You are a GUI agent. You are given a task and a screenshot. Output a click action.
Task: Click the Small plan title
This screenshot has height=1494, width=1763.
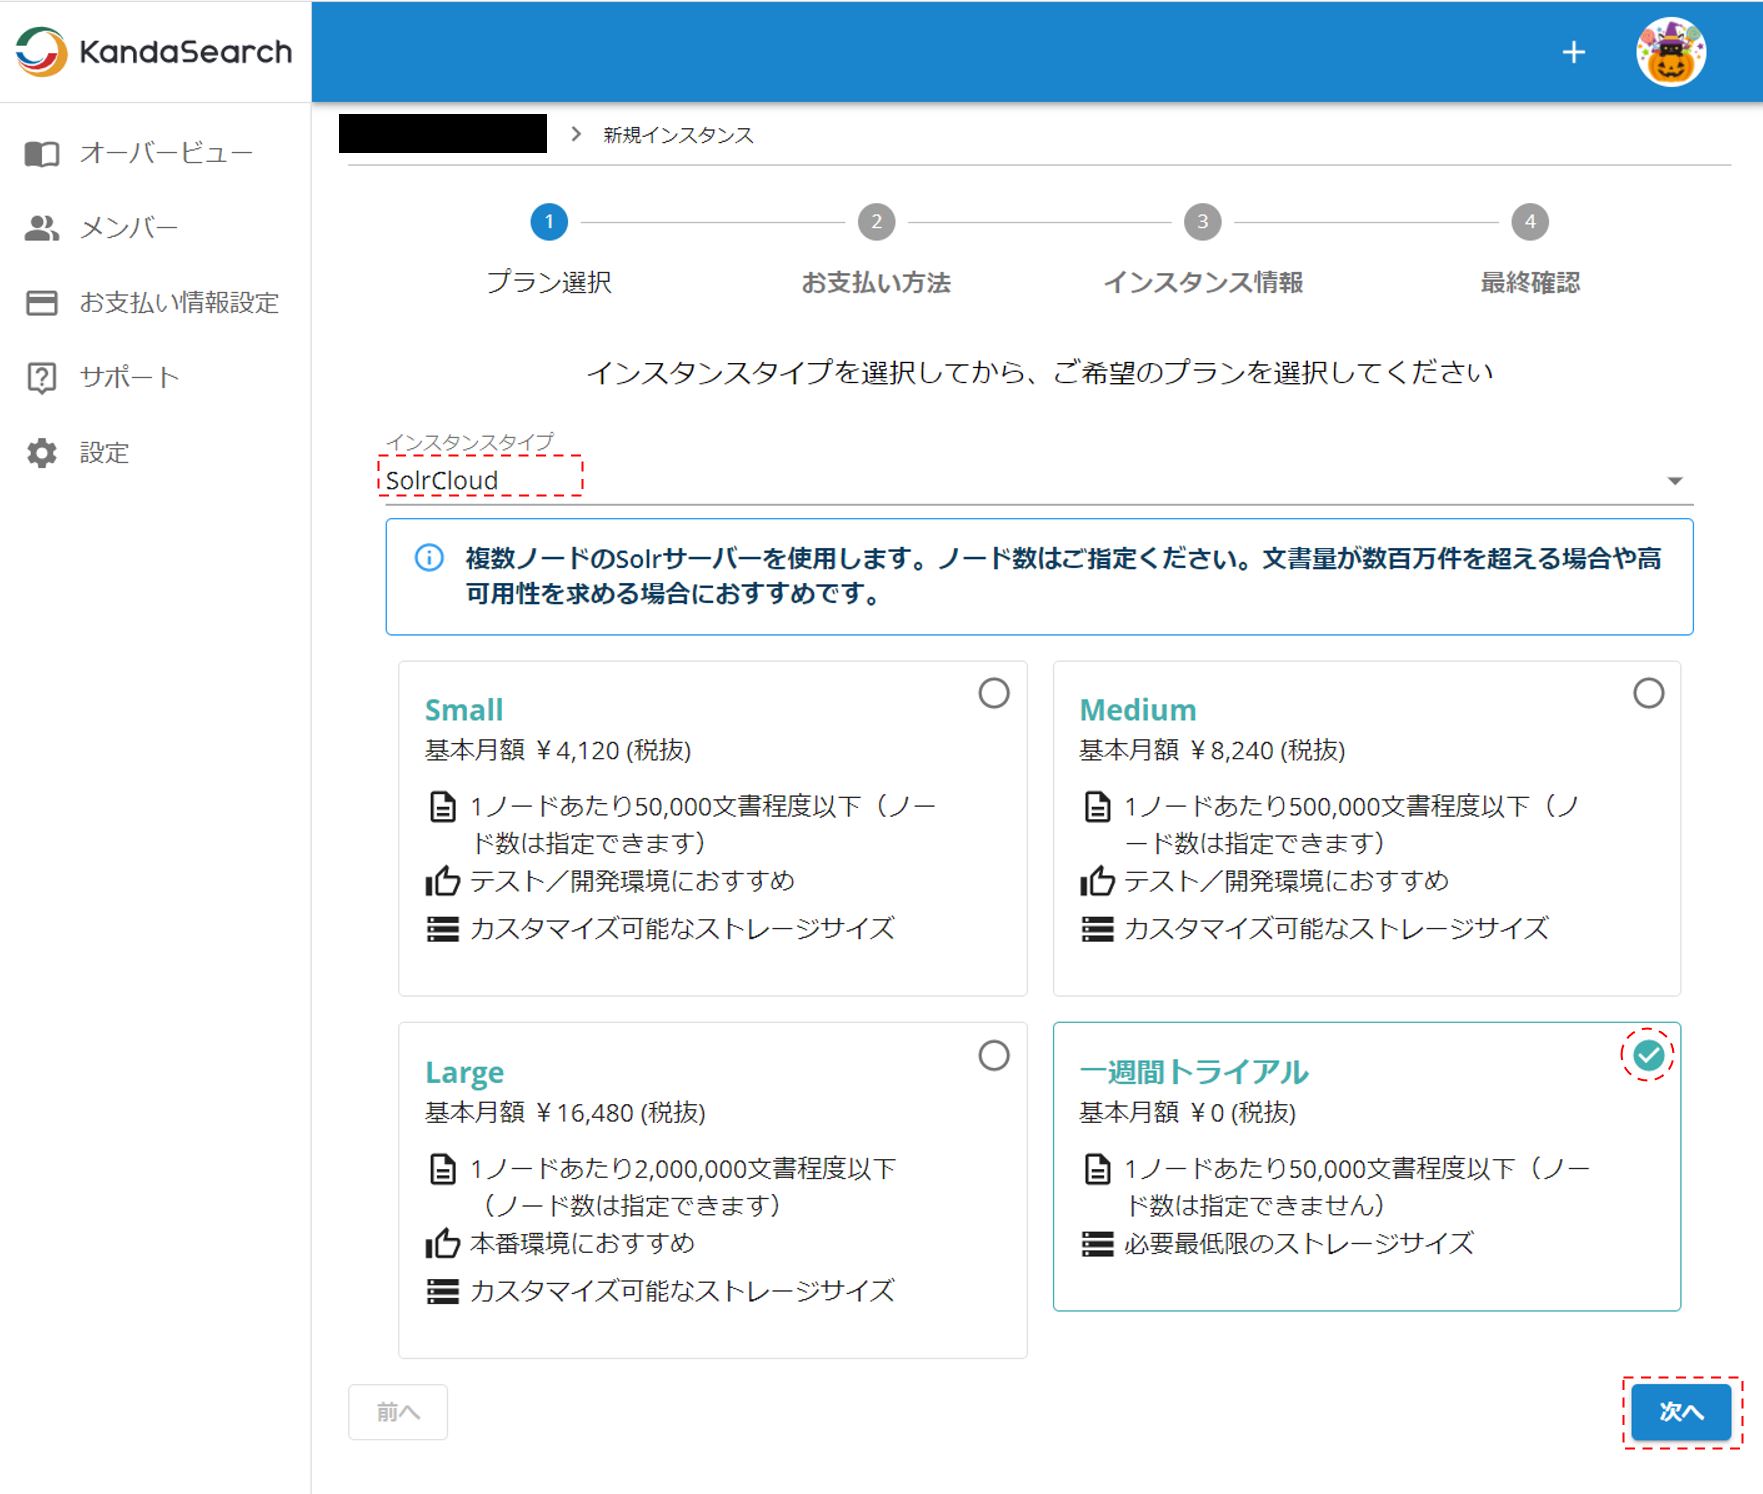464,710
